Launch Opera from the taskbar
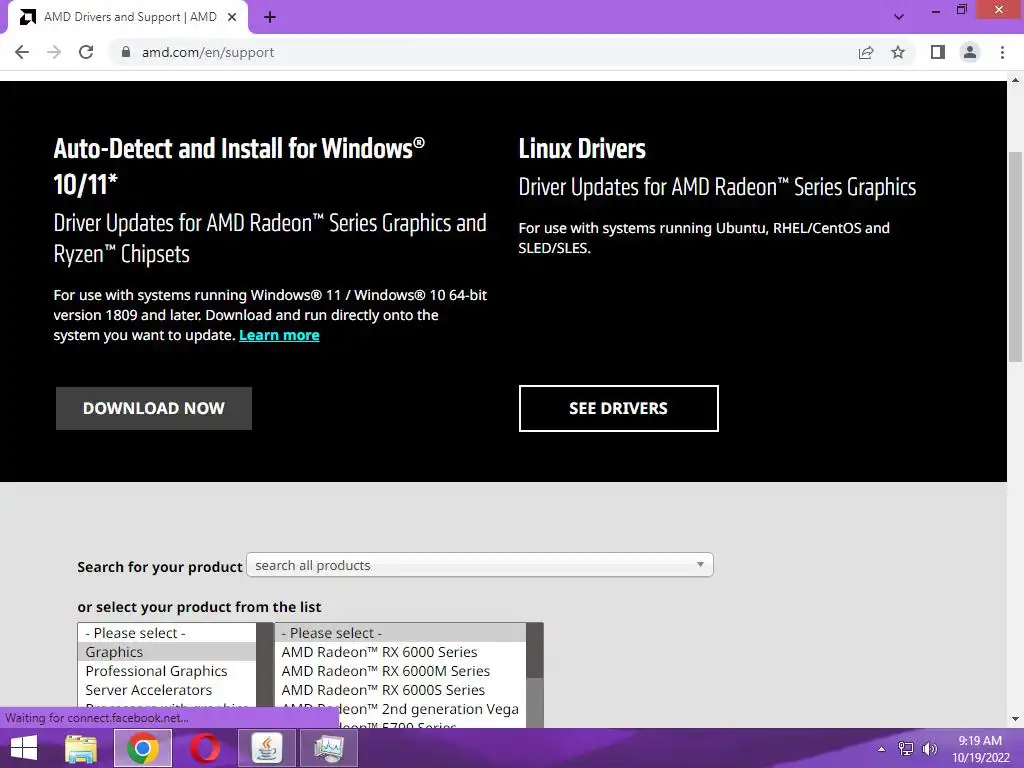Viewport: 1024px width, 768px height. 204,748
